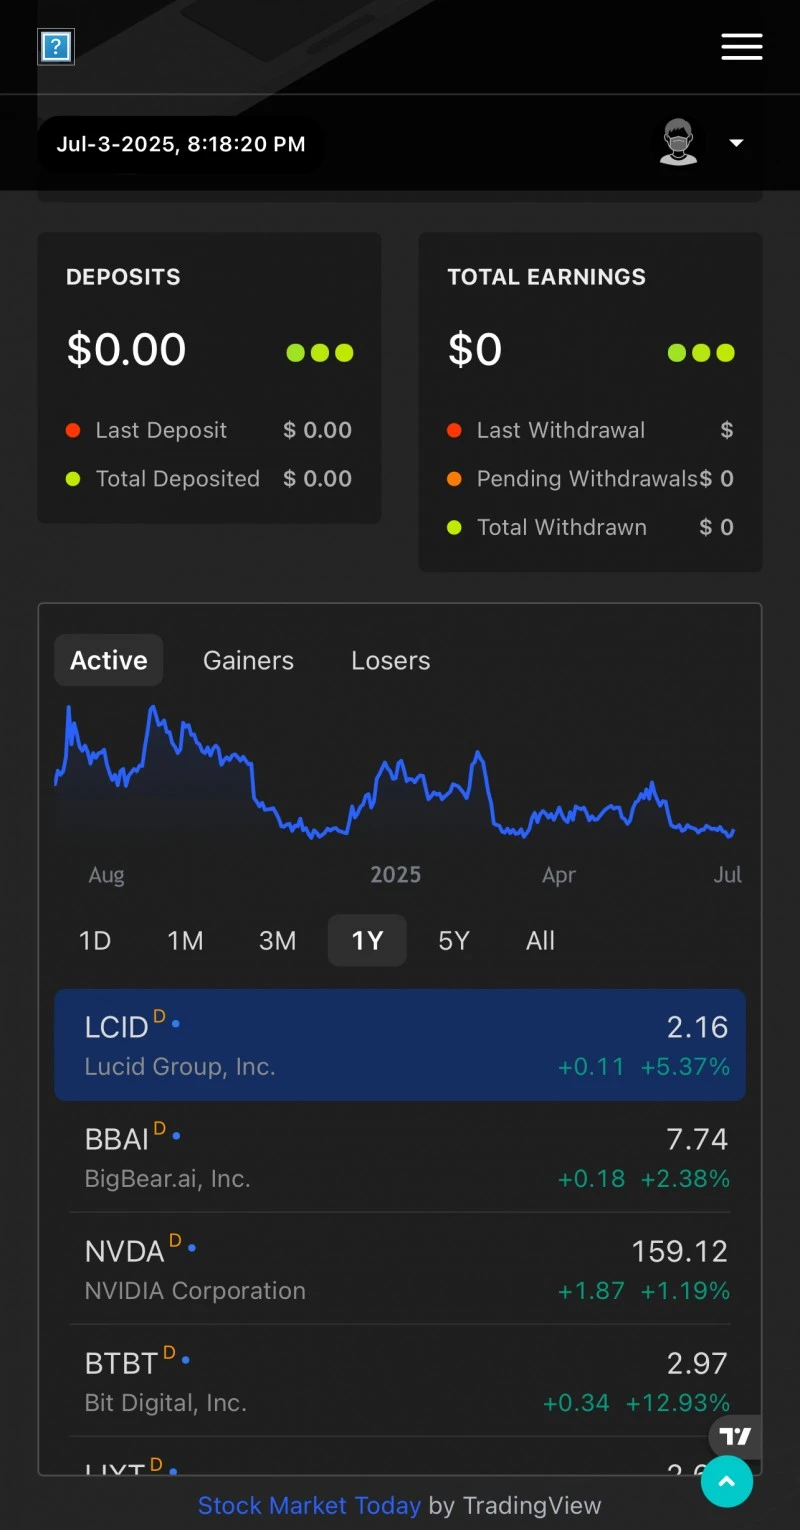Viewport: 800px width, 1530px height.
Task: Click the date and time display
Action: point(181,144)
